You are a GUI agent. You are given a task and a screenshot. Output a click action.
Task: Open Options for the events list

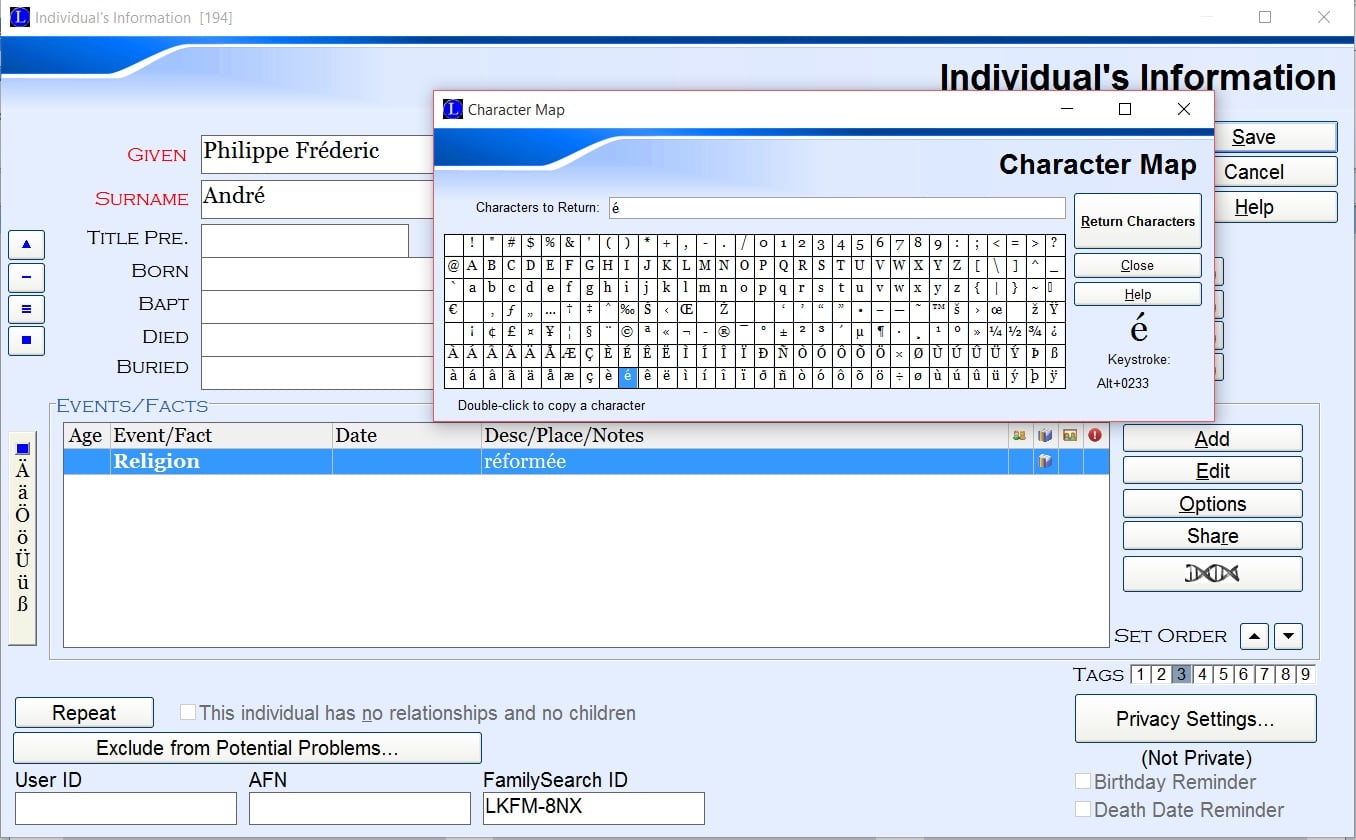[1212, 503]
